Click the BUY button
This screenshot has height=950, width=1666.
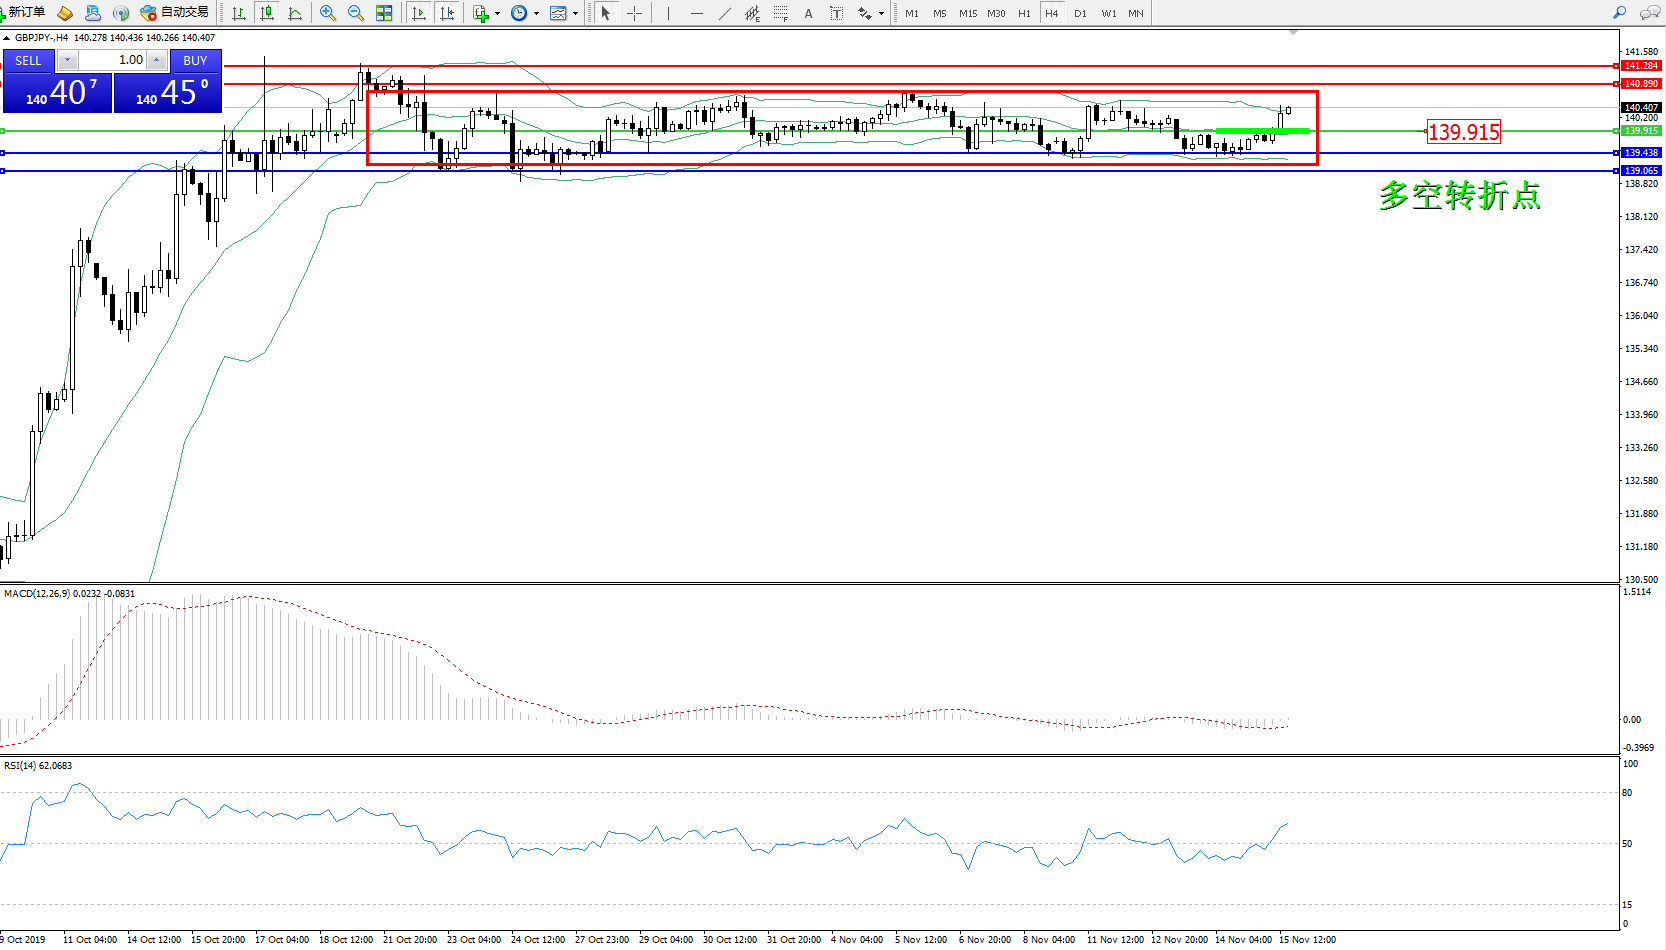195,60
